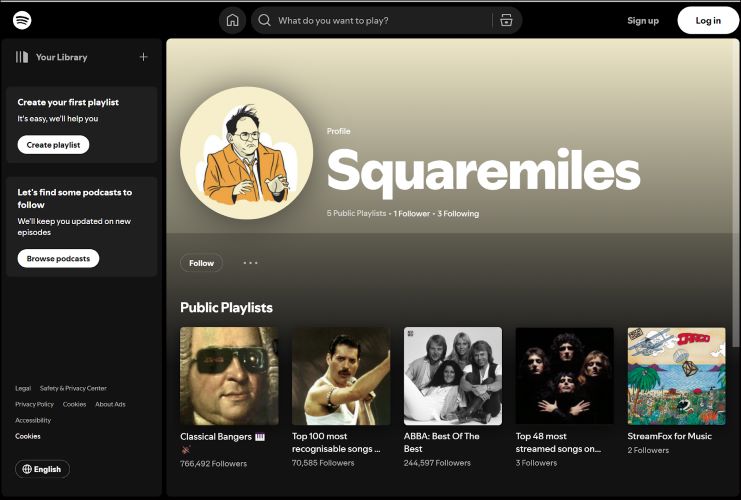
Task: Click the Log in button
Action: pos(708,20)
